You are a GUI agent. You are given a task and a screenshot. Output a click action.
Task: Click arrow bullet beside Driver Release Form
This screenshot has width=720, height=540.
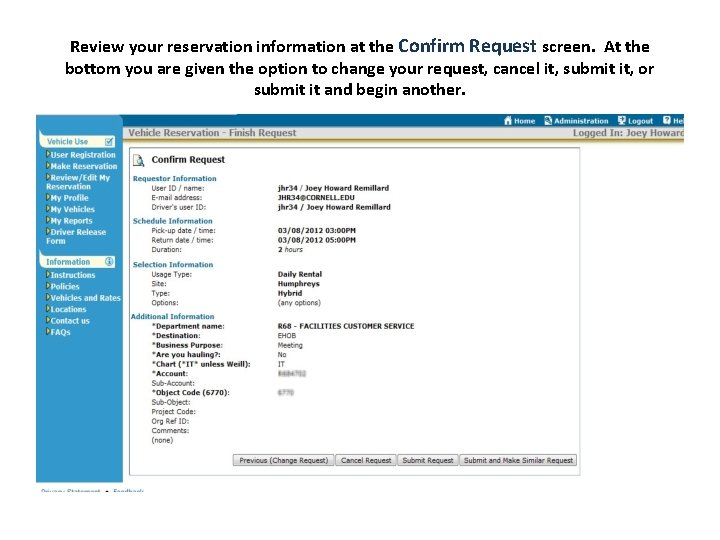48,231
